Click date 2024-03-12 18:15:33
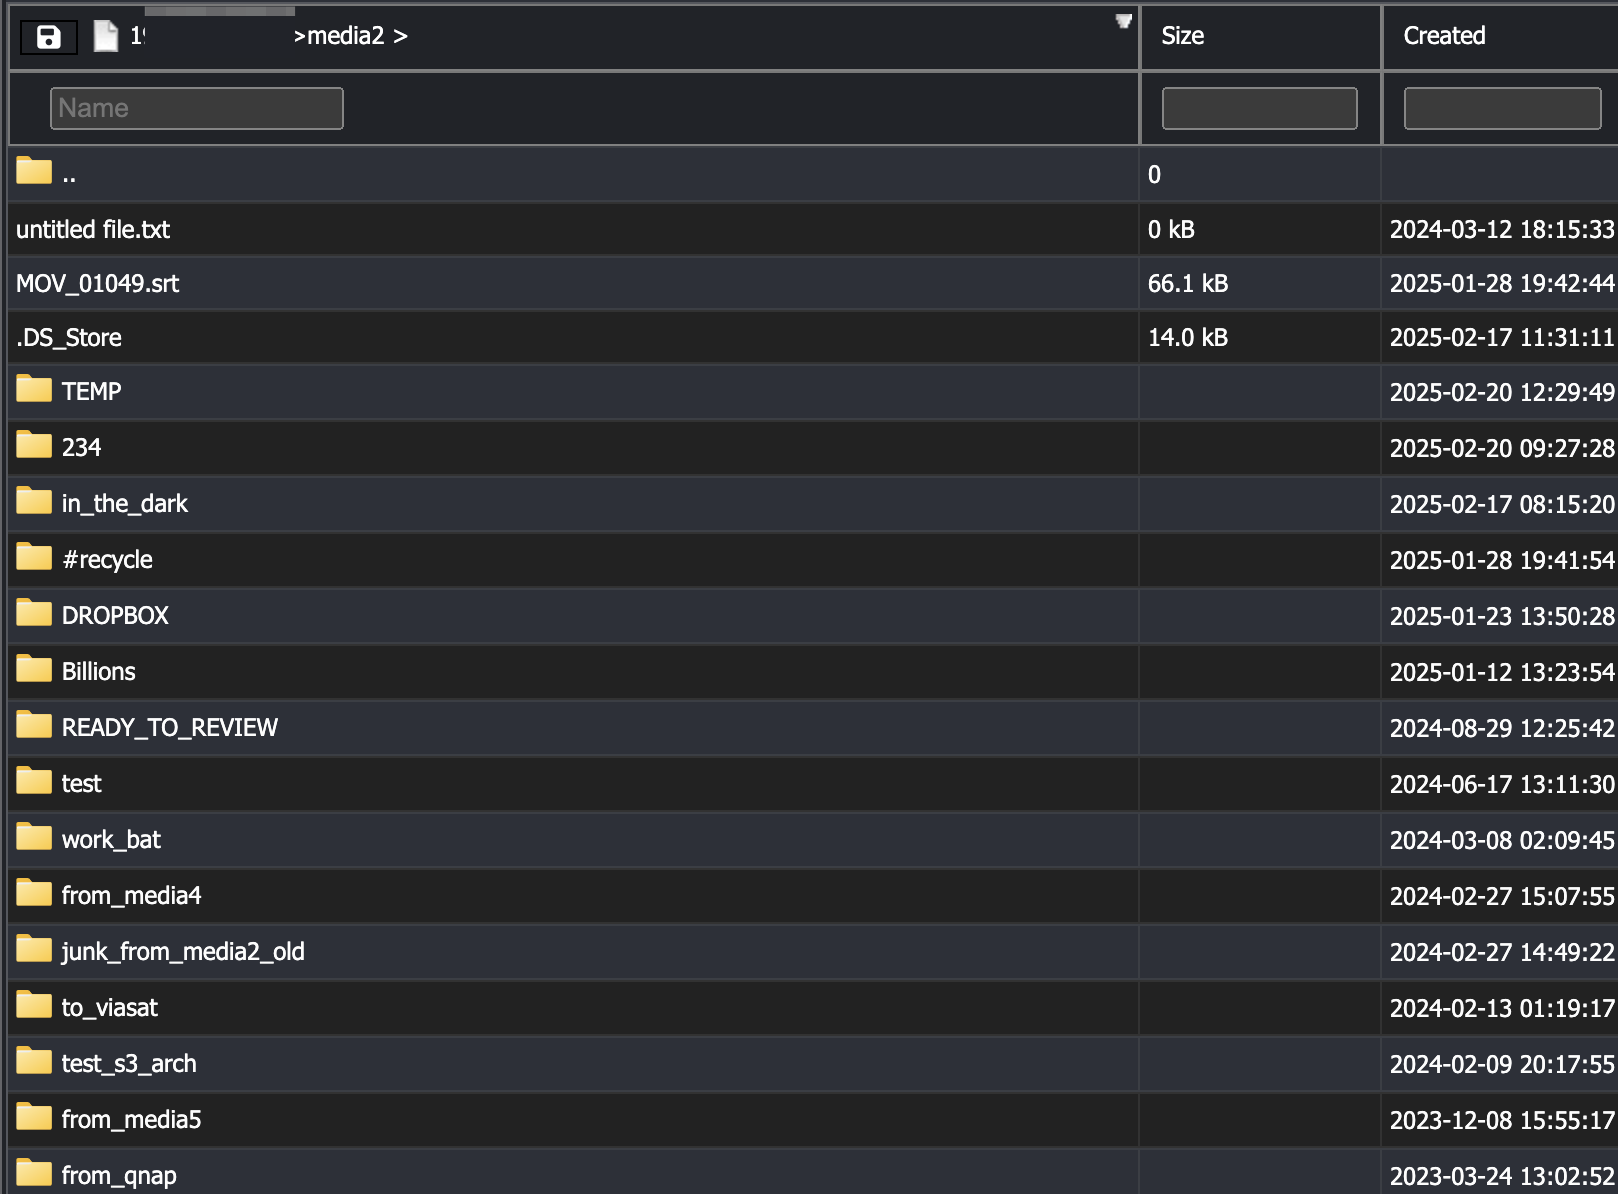Screen dimensions: 1618x1194 pos(1502,229)
